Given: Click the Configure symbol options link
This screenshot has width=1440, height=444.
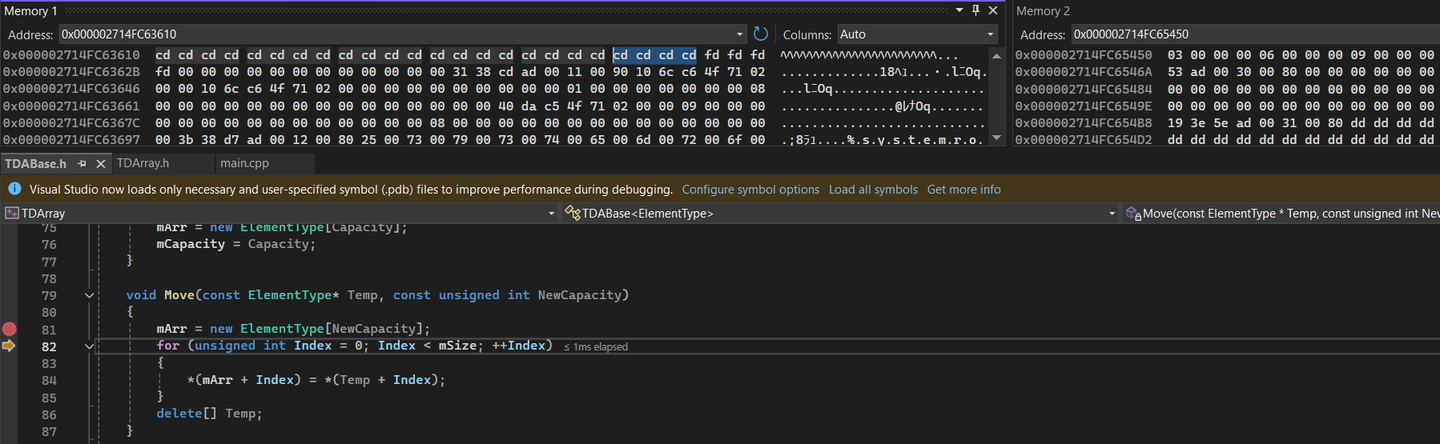Looking at the screenshot, I should (750, 189).
